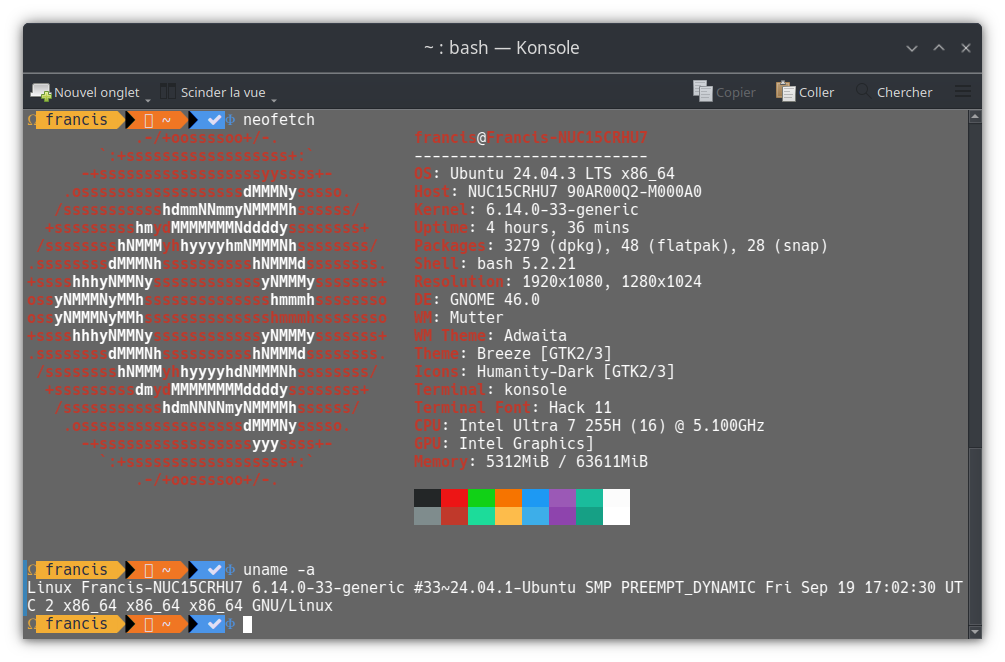Click the Chercher text label

click(x=904, y=92)
